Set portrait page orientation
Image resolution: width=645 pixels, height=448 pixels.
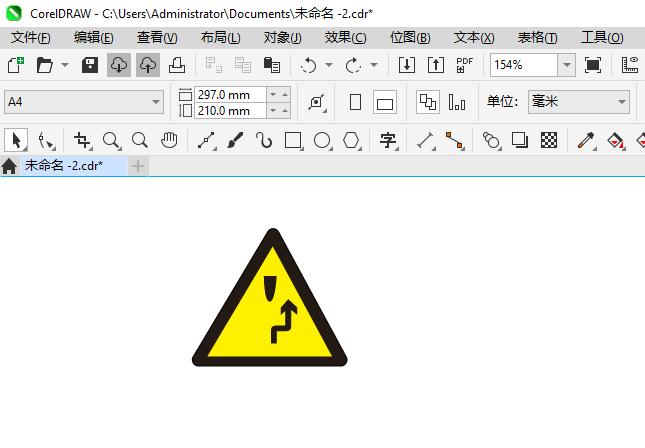(x=355, y=102)
